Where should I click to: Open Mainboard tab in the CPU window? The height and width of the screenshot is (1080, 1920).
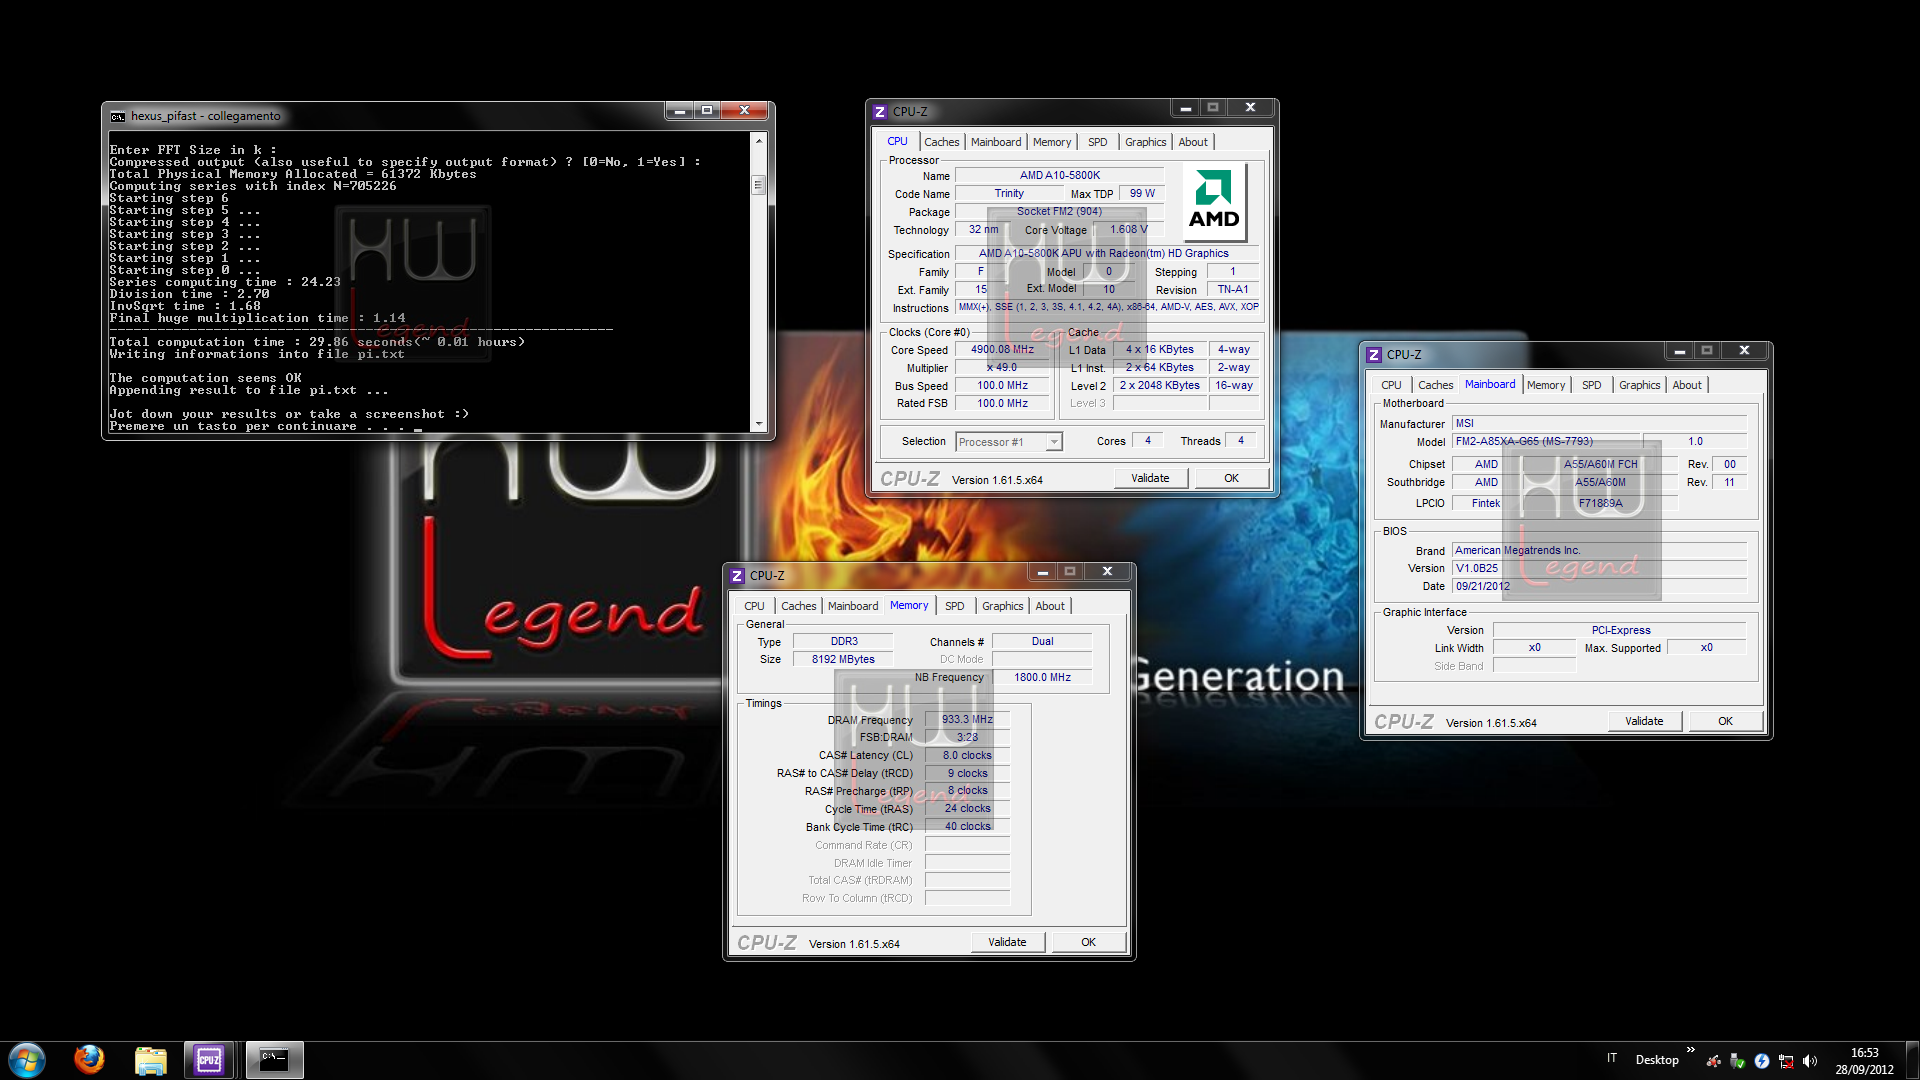point(996,142)
